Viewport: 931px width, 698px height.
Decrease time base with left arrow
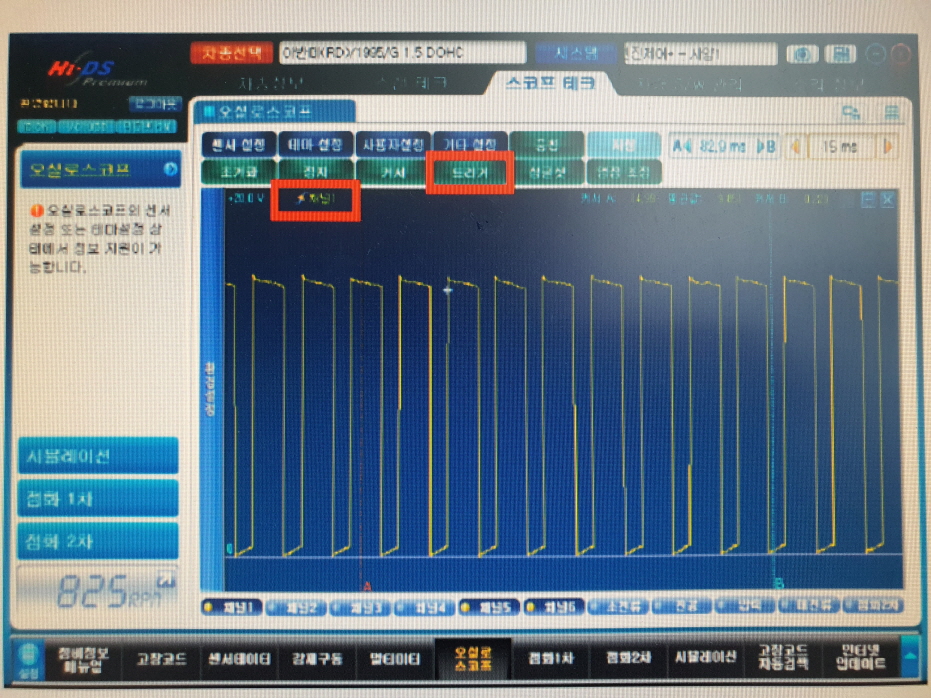coord(797,146)
